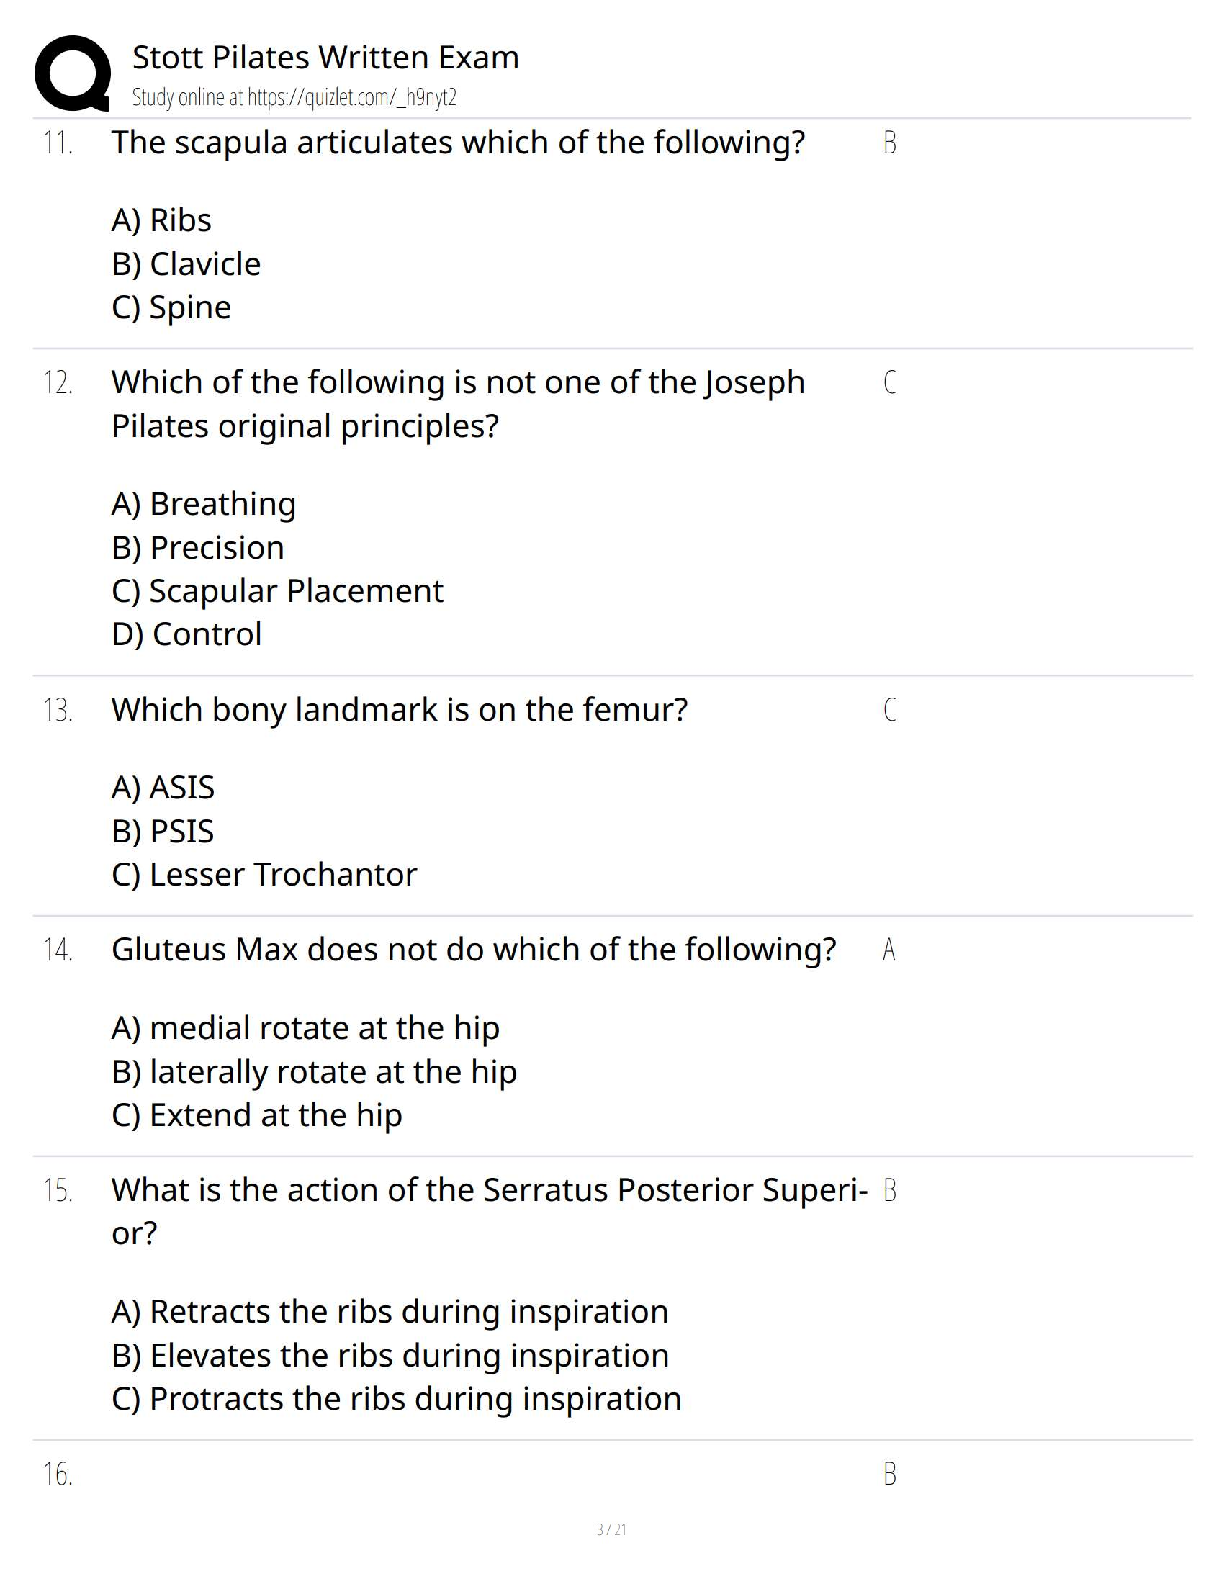1224x1584 pixels.
Task: Open the quizlet.com study link
Action: [294, 97]
